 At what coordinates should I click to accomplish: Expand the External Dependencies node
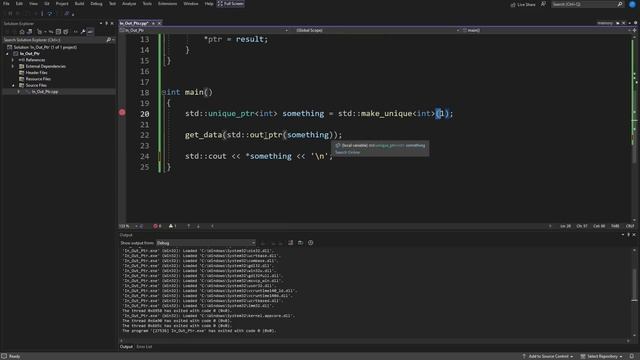pos(13,66)
